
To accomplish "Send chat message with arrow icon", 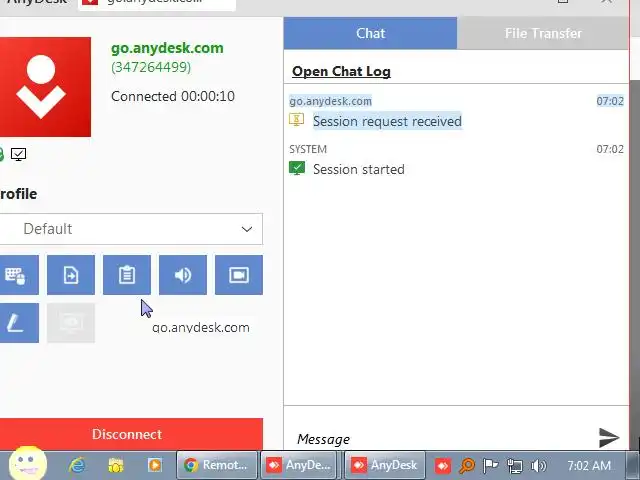I will click(x=609, y=437).
